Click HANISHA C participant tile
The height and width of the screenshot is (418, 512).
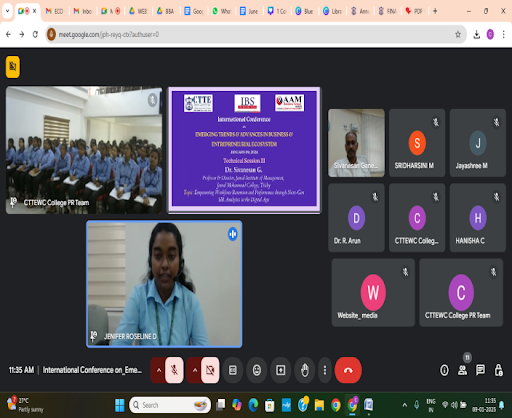pyautogui.click(x=478, y=217)
